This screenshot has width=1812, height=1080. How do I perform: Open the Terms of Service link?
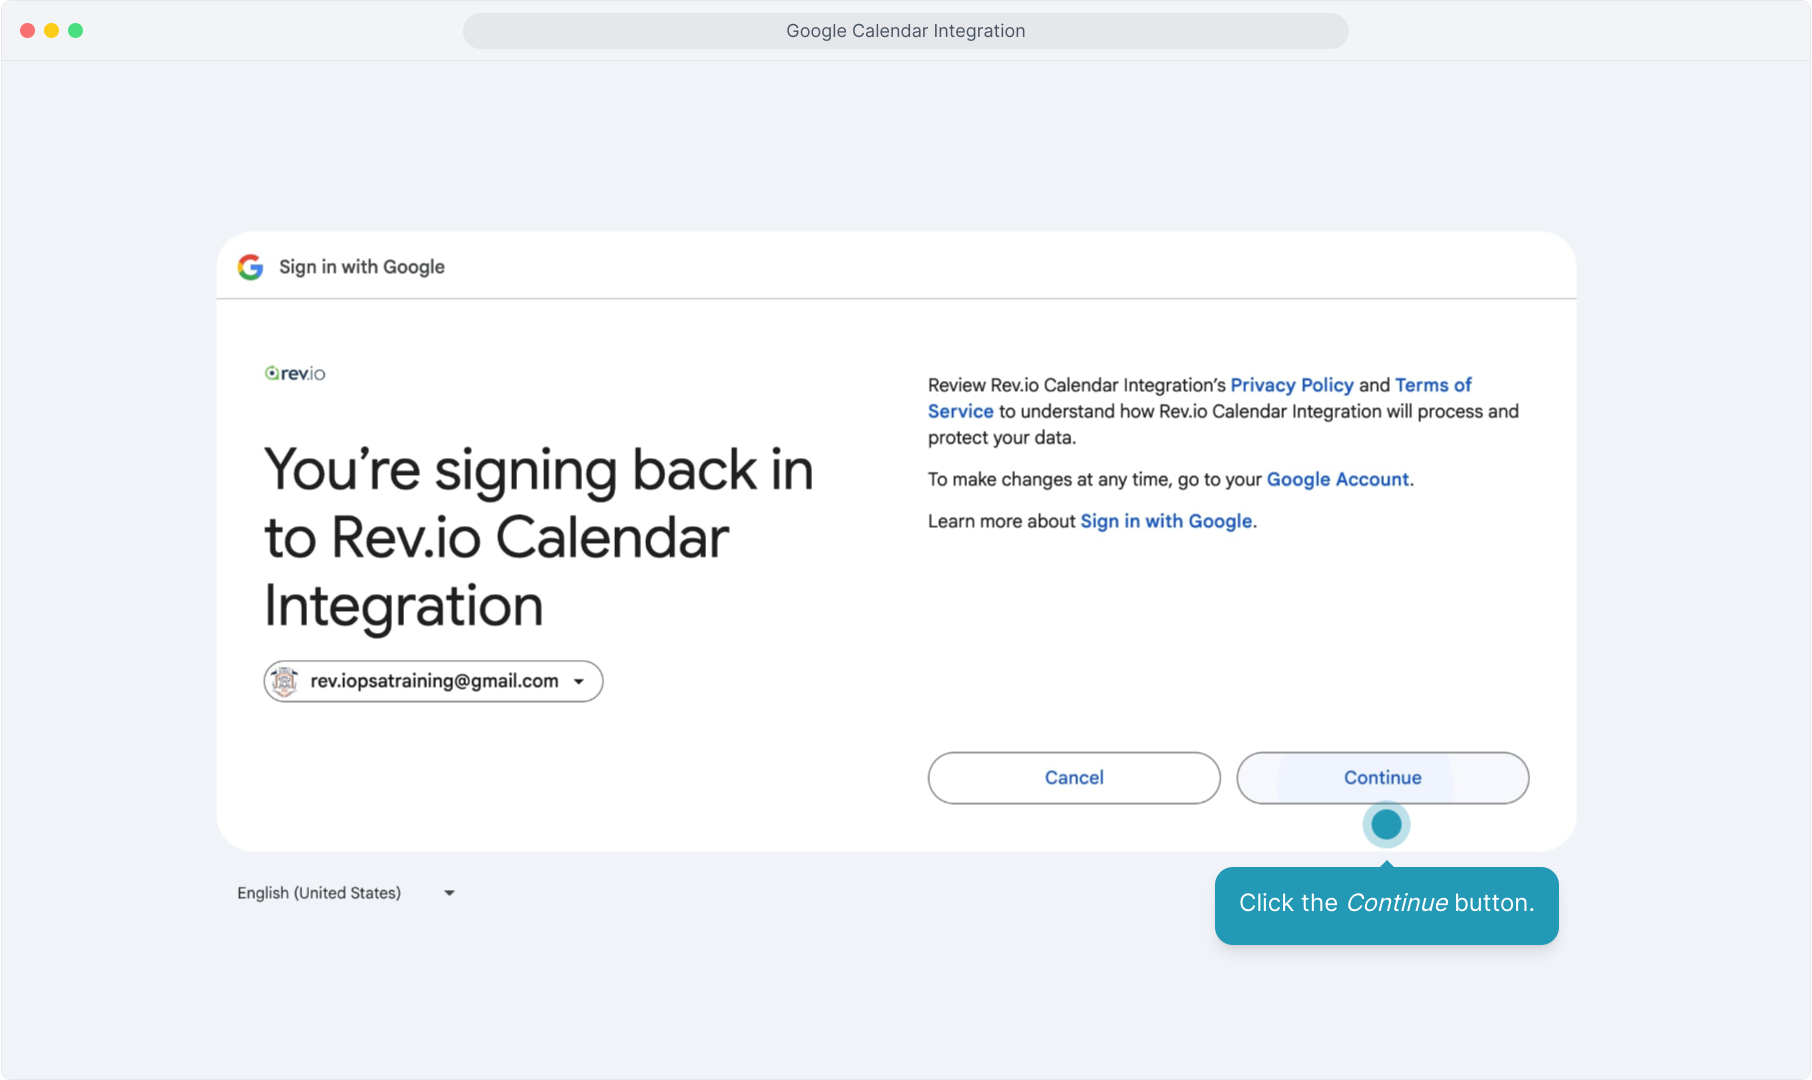[1432, 385]
